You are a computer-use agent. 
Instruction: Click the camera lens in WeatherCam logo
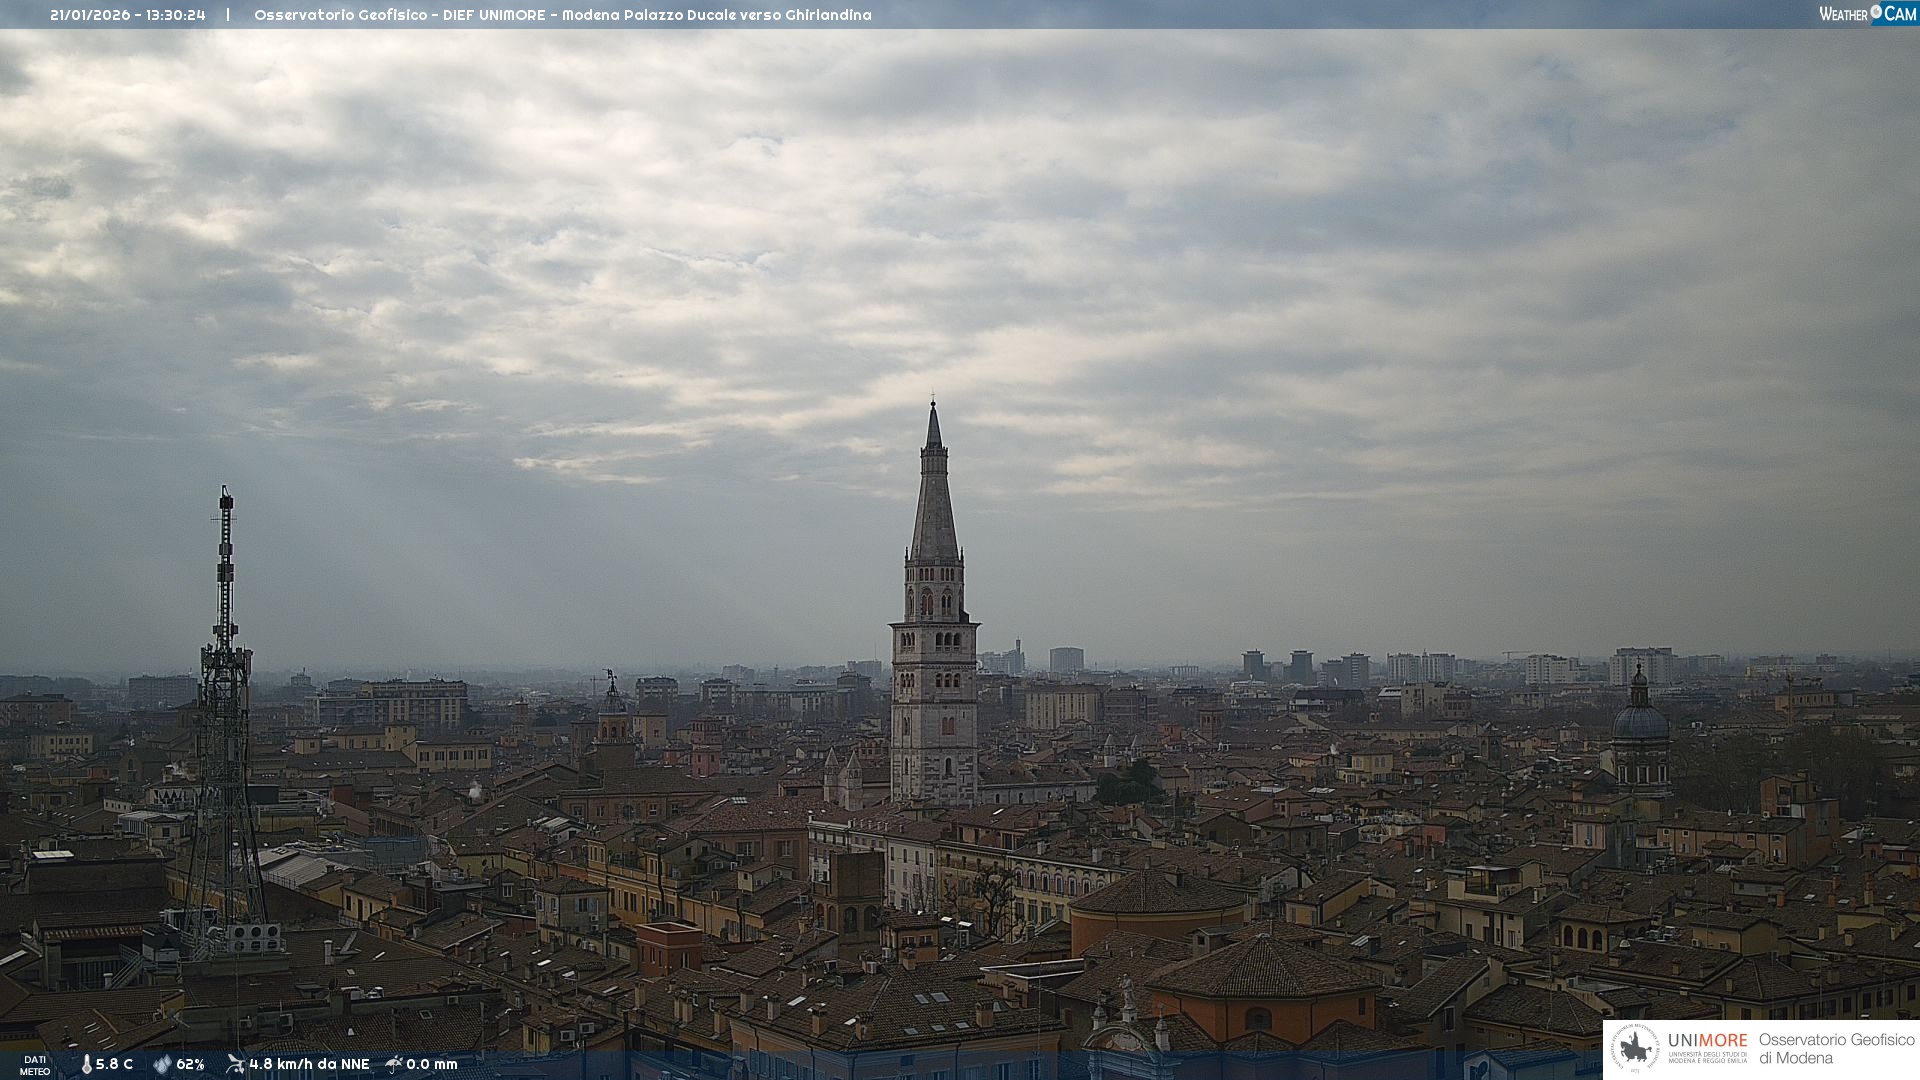[1876, 12]
